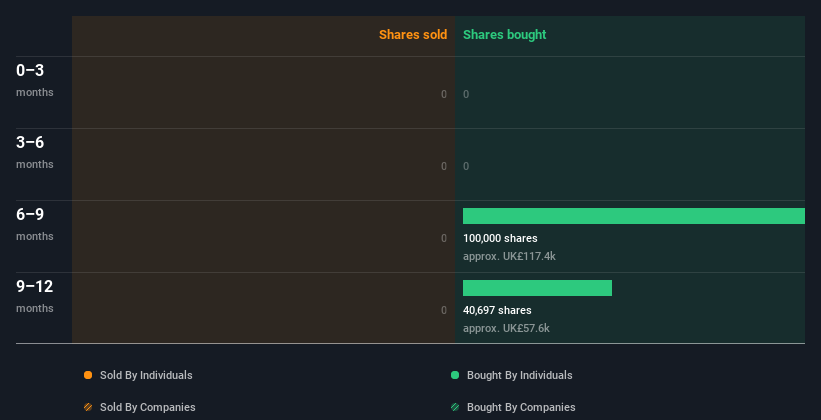
Task: Click the 100,000 shares value text
Action: point(500,238)
